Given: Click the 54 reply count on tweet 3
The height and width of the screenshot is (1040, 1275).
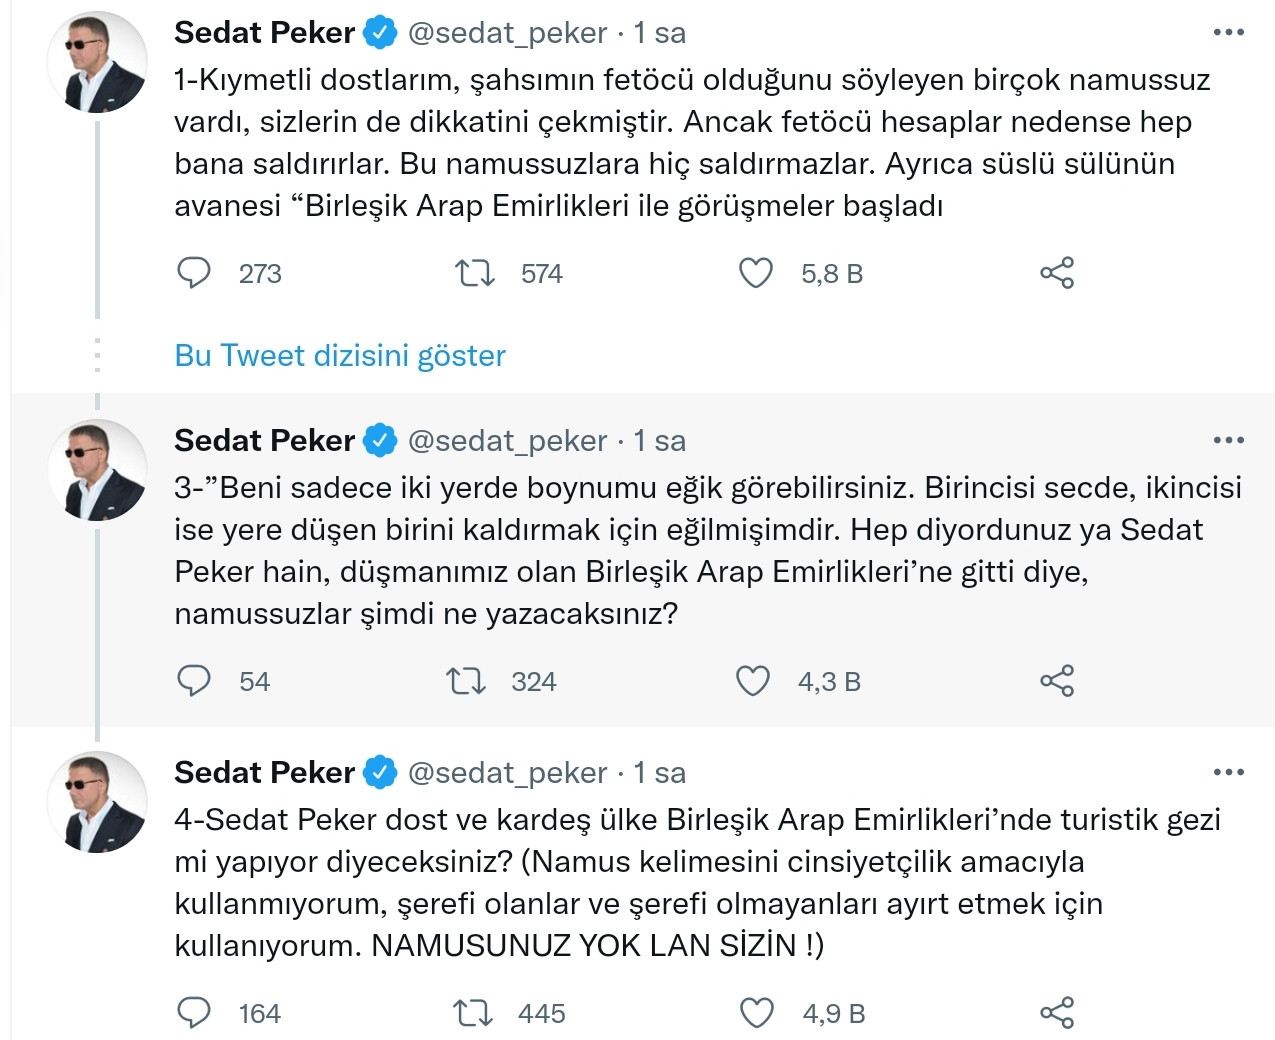Looking at the screenshot, I should pyautogui.click(x=254, y=681).
